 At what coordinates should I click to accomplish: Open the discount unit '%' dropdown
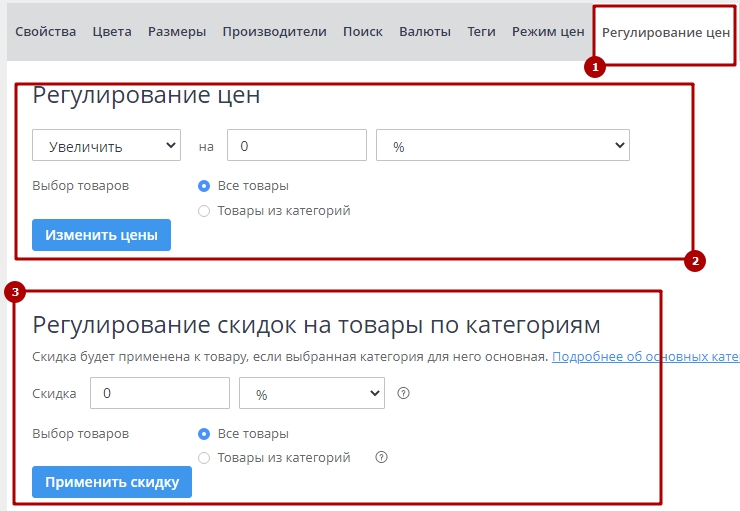pos(312,394)
